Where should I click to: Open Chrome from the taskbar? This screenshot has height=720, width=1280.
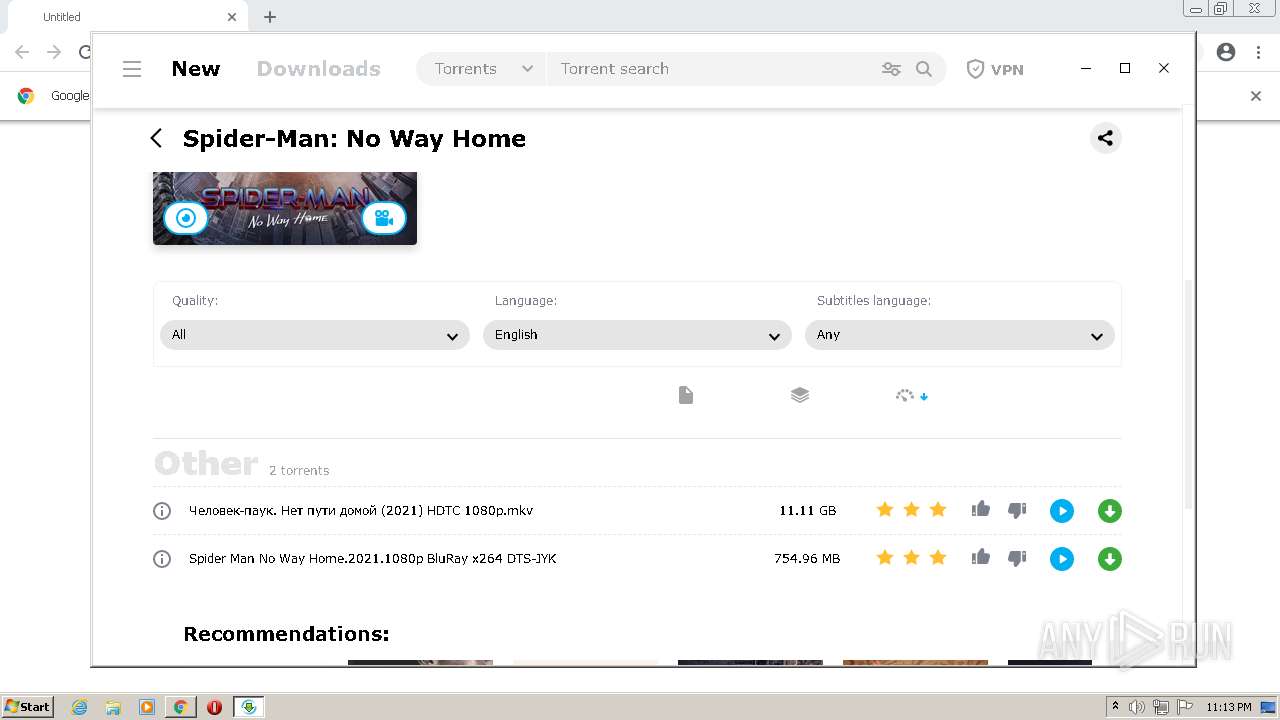coord(180,707)
